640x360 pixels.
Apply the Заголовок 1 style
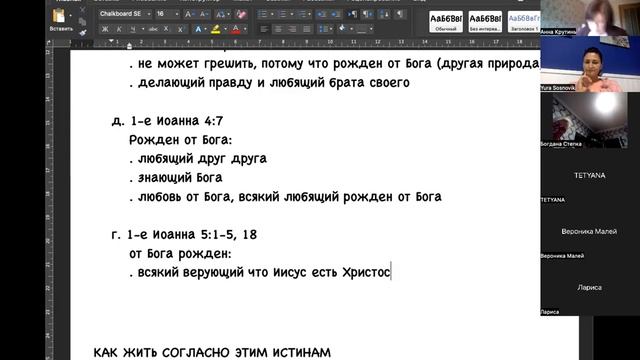[x=524, y=22]
